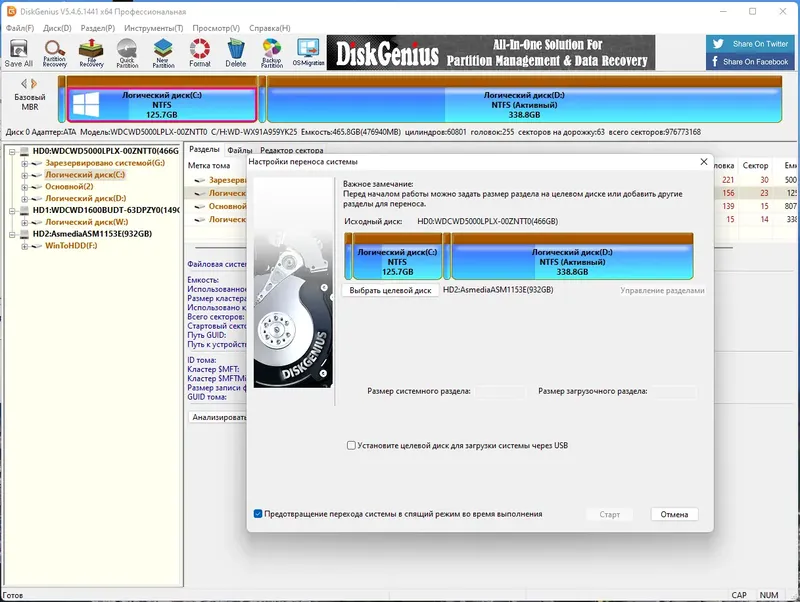Screen dimensions: 800x602
Task: Select WinToHDD(F:) in the disk tree
Action: point(71,245)
